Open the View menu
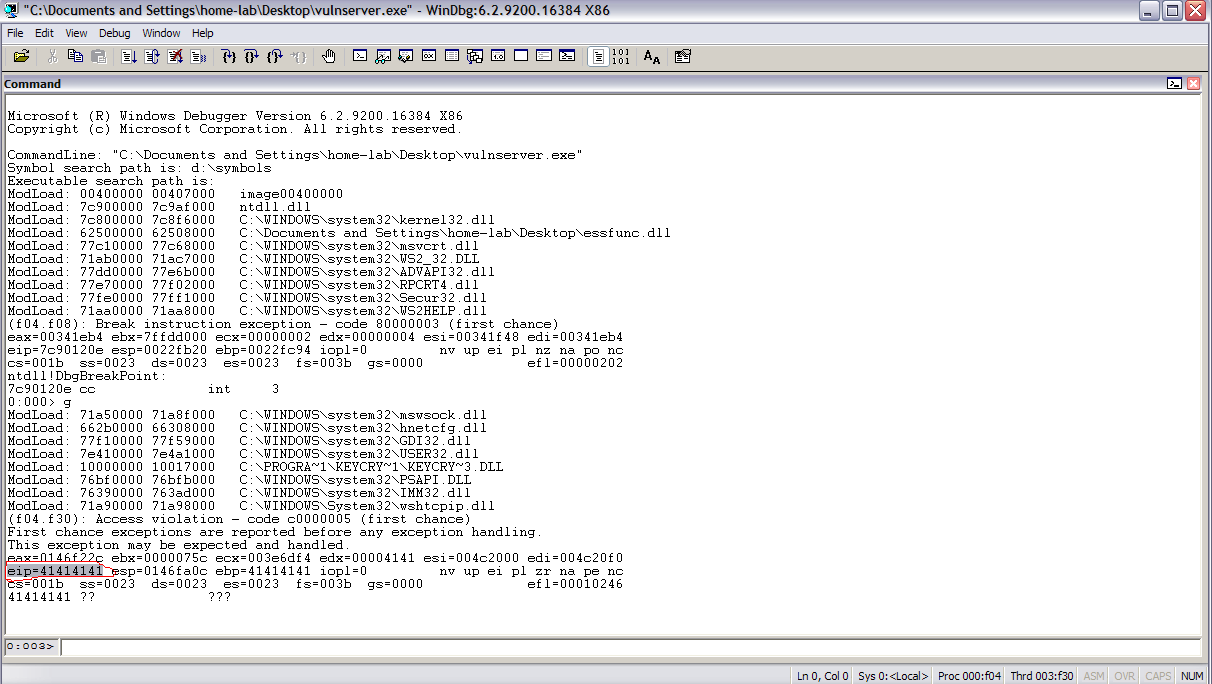 click(x=76, y=33)
